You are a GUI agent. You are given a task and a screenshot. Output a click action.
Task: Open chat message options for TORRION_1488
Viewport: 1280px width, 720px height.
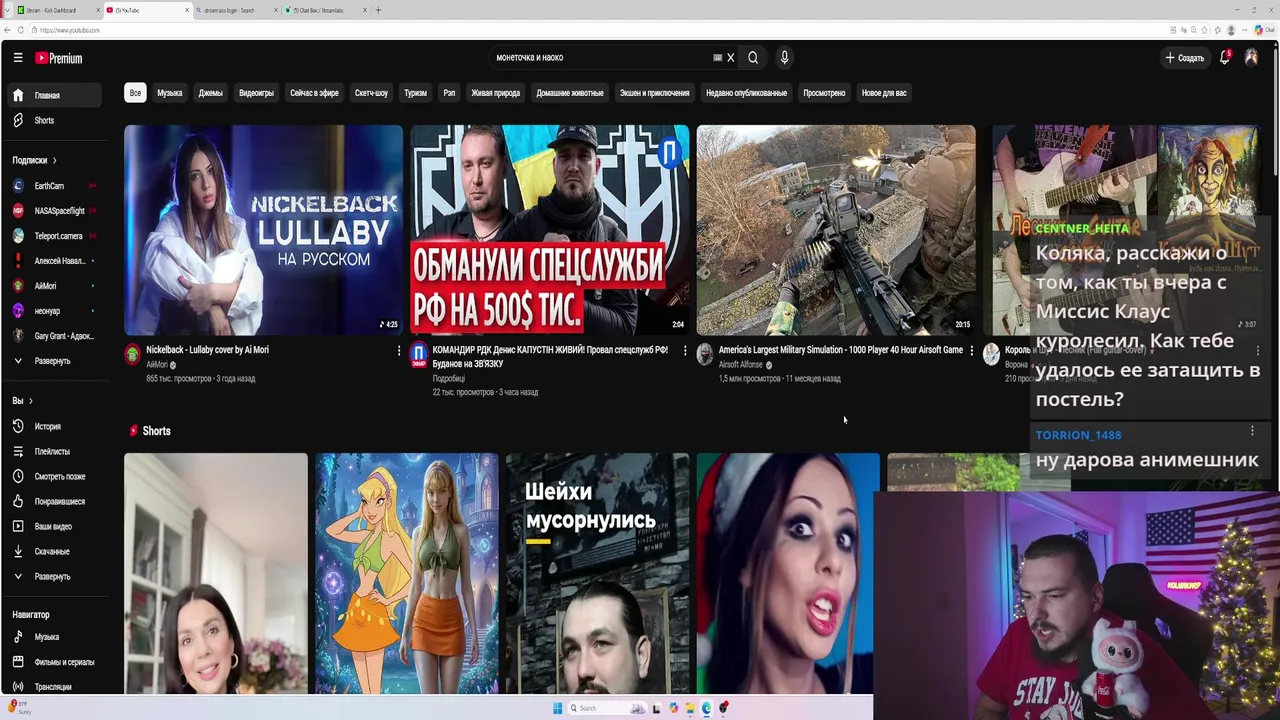pos(1252,431)
